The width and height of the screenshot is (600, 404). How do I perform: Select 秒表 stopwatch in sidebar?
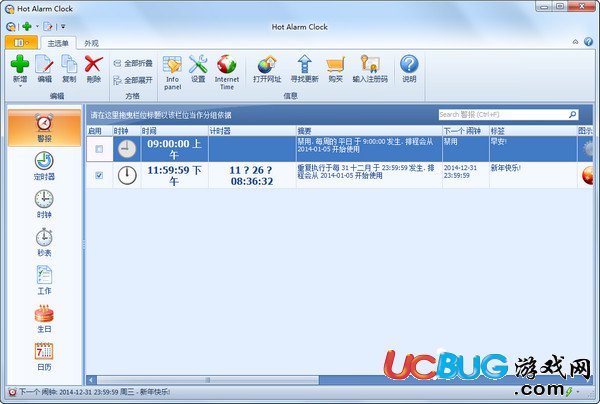coord(44,242)
